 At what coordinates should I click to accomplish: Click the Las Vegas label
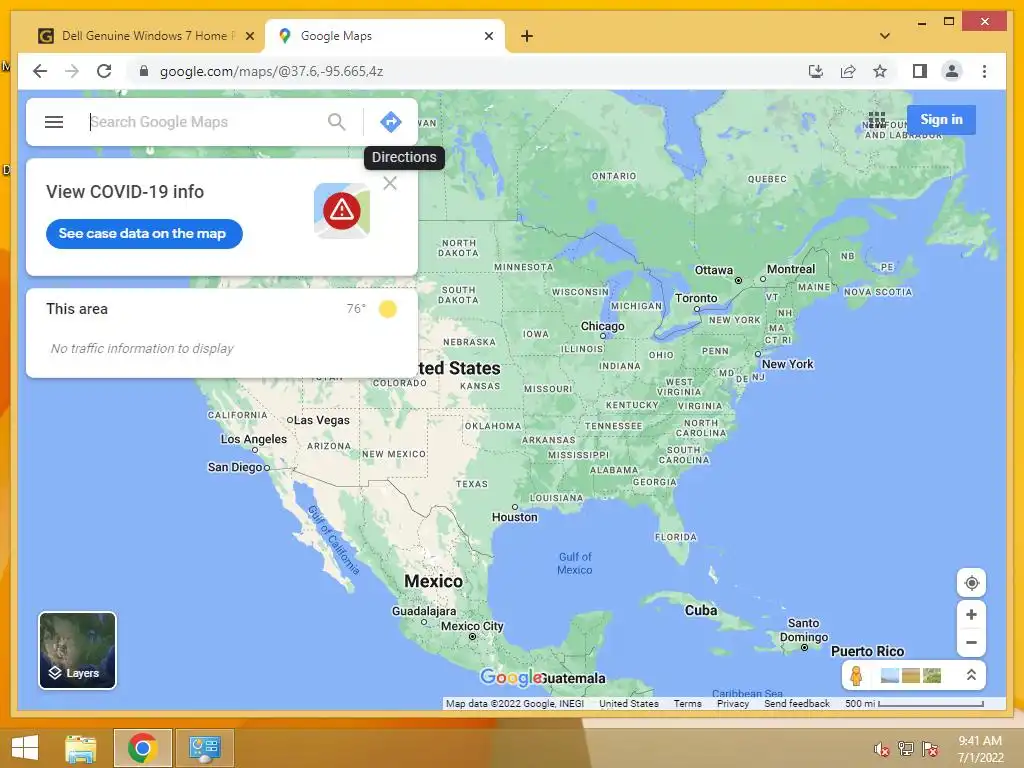pos(321,420)
